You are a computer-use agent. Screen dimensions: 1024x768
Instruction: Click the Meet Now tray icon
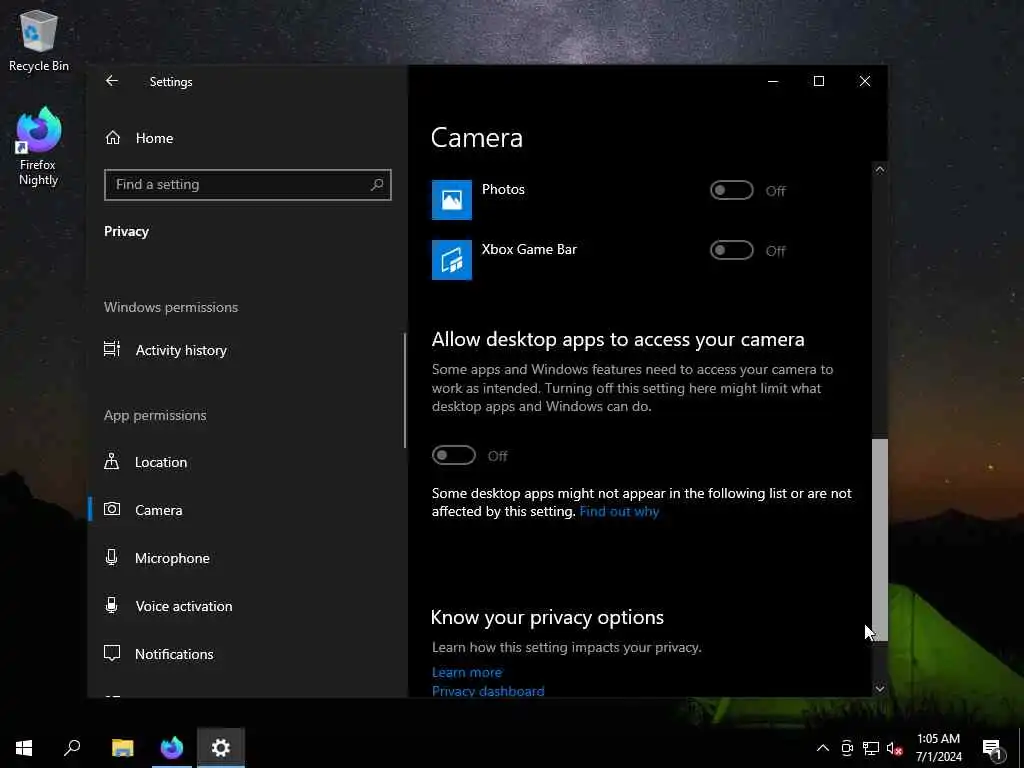pyautogui.click(x=847, y=748)
